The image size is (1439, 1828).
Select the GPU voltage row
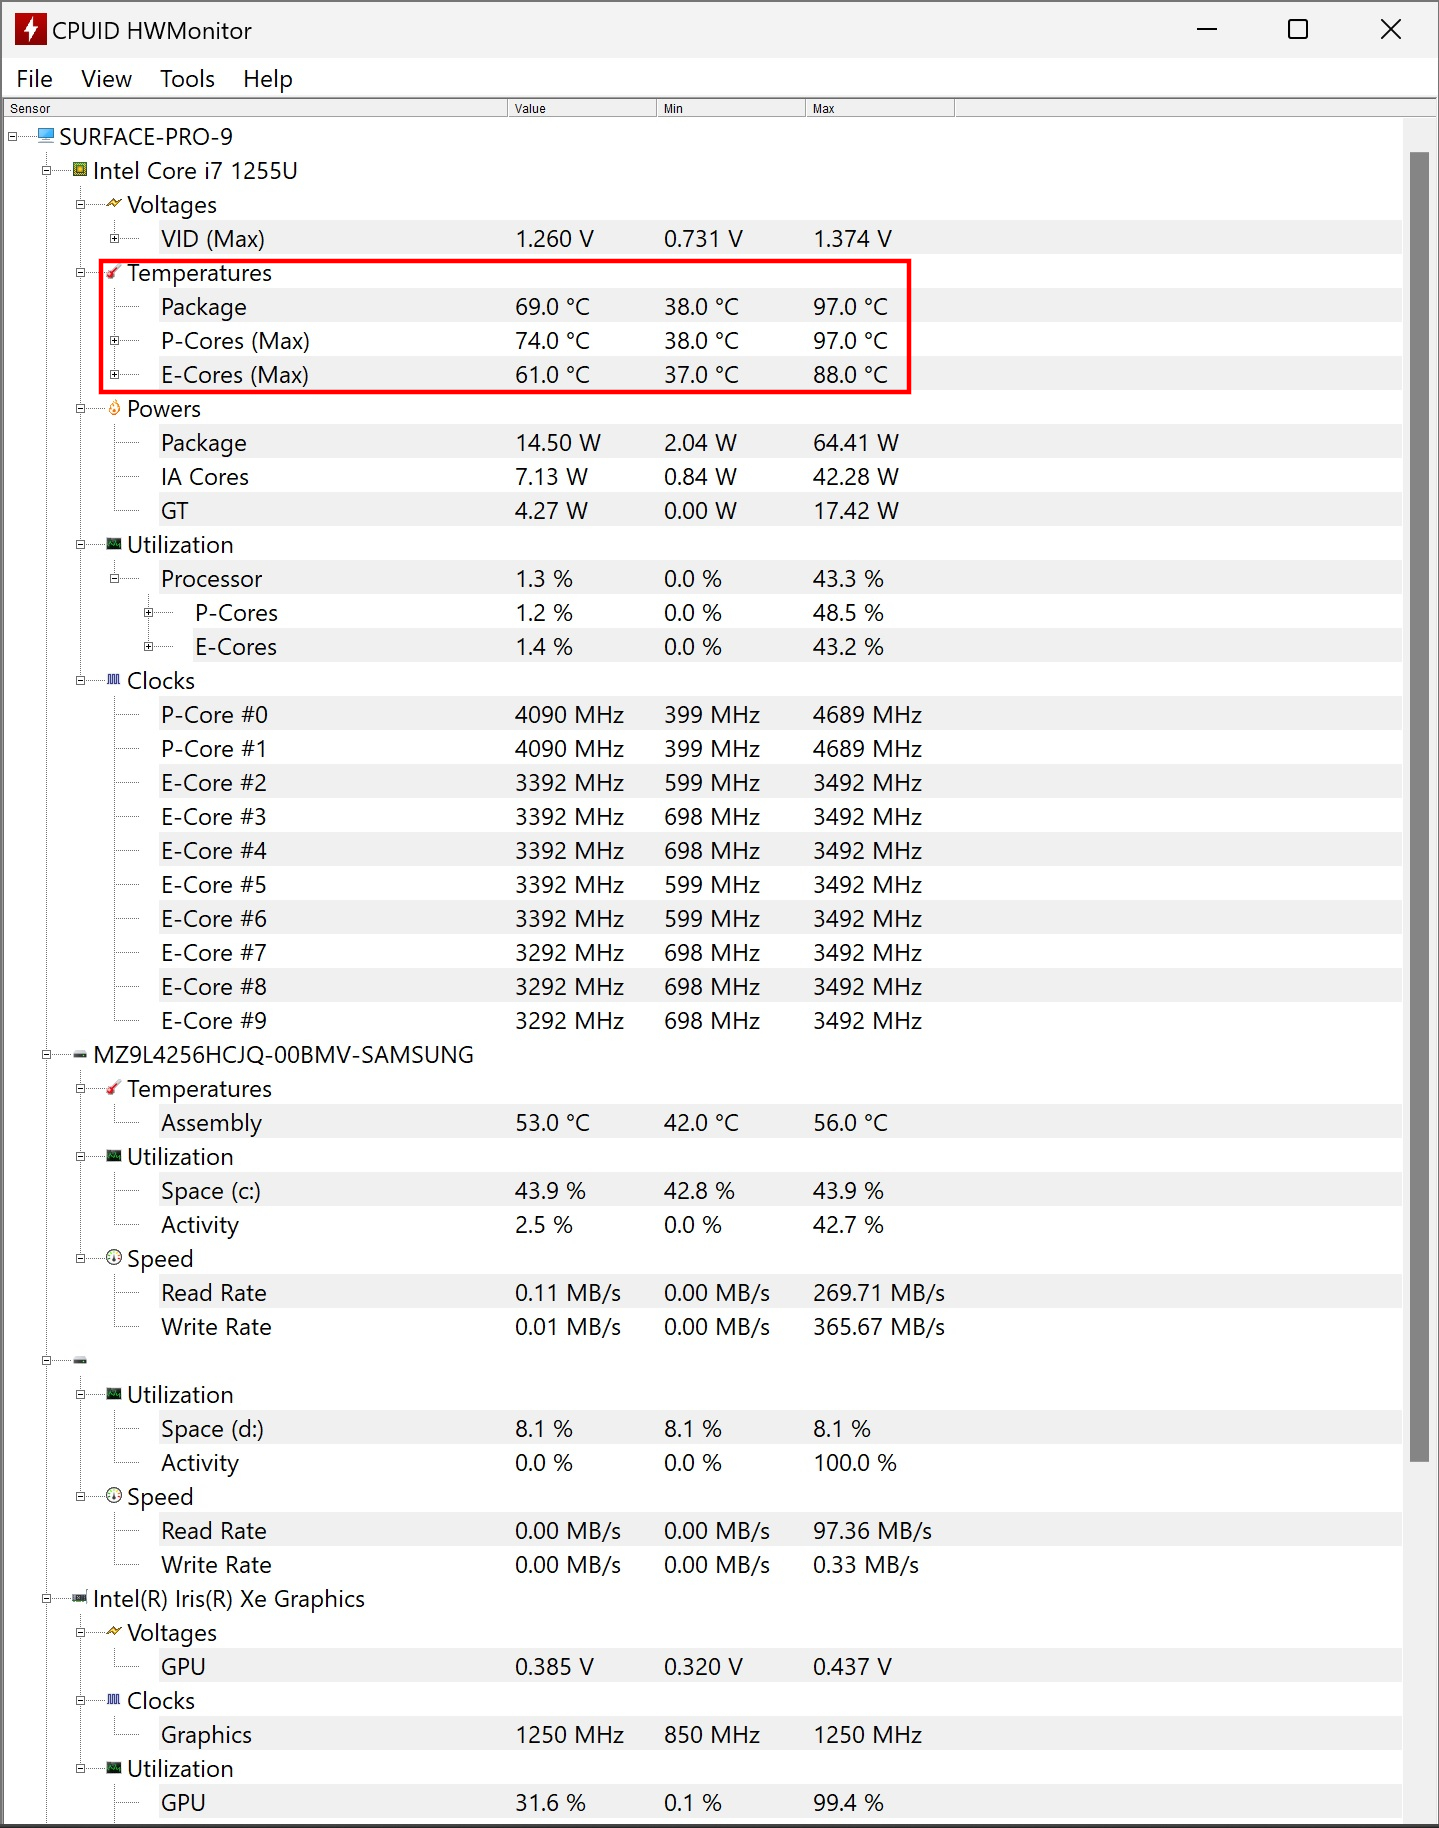(x=780, y=1666)
